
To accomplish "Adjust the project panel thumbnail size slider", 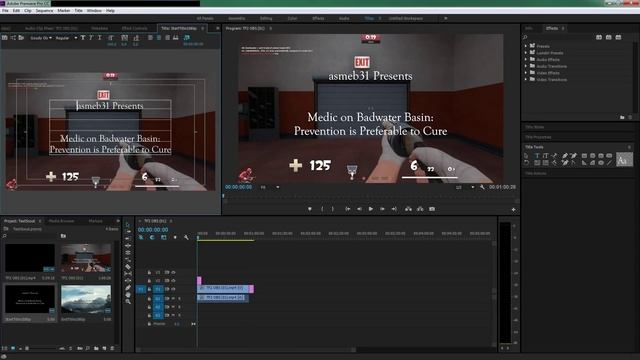I will pos(43,349).
